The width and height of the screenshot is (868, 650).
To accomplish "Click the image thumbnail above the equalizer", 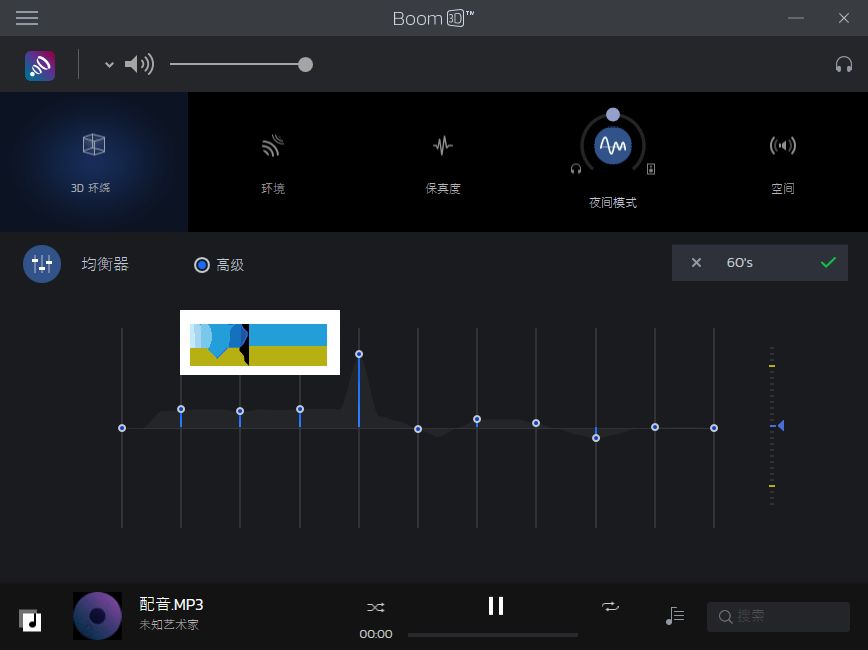I will click(x=260, y=342).
